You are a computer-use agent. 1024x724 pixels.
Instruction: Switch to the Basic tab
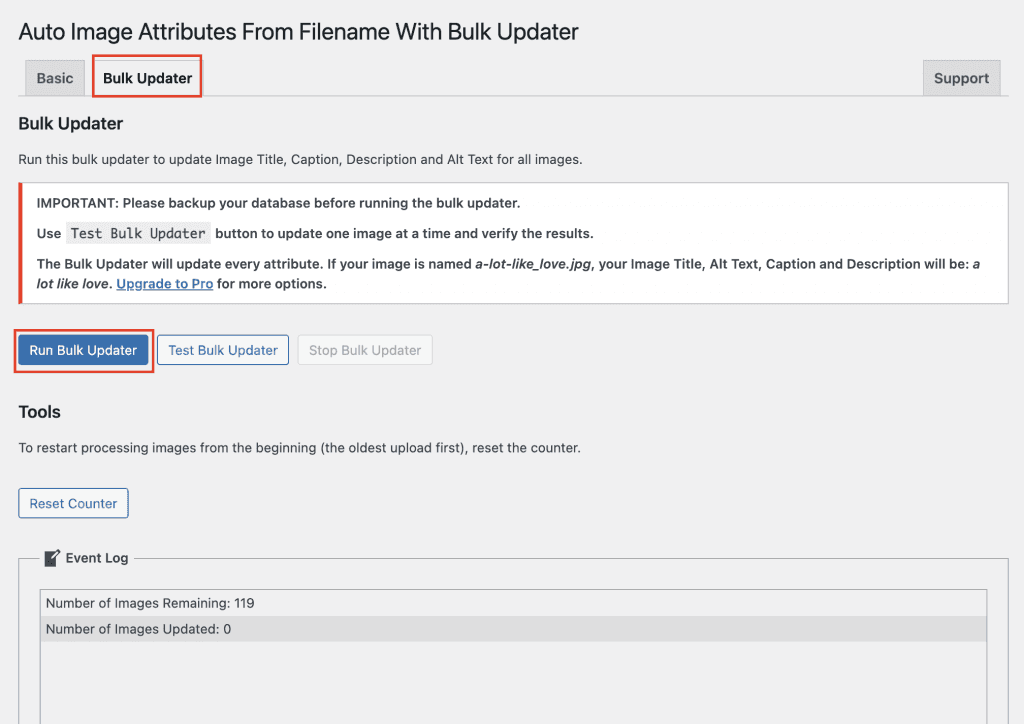click(55, 78)
